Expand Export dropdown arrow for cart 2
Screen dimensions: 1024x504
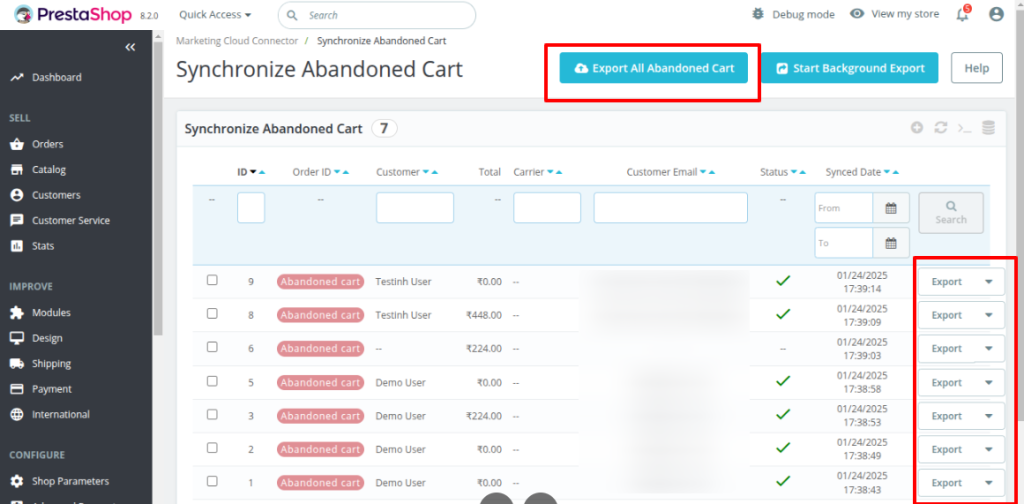[989, 449]
